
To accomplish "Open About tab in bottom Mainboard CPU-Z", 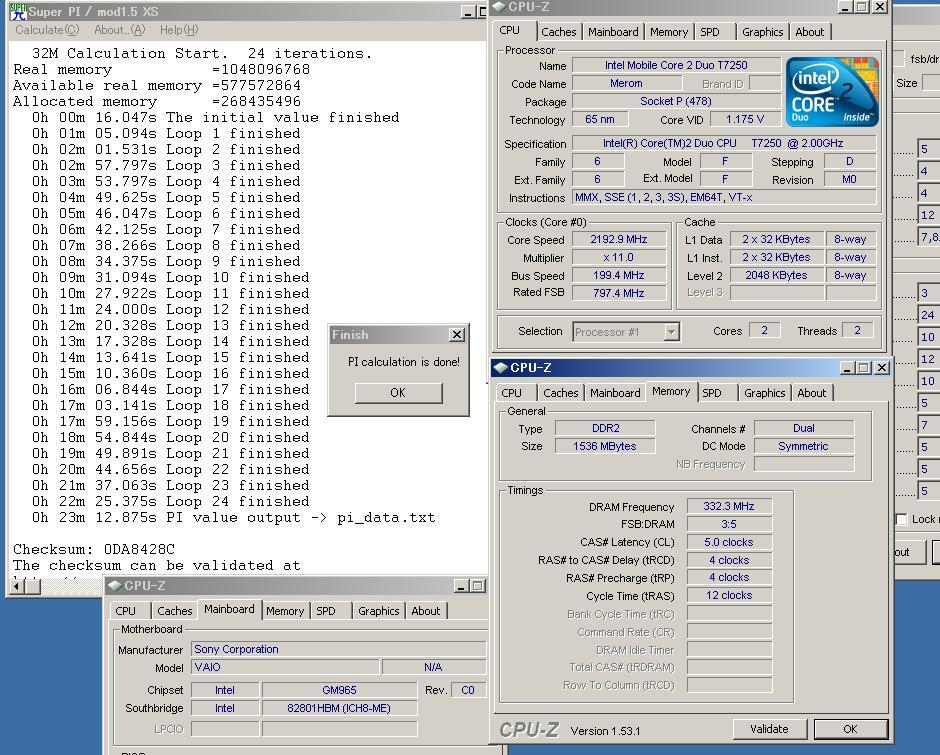I will 426,610.
